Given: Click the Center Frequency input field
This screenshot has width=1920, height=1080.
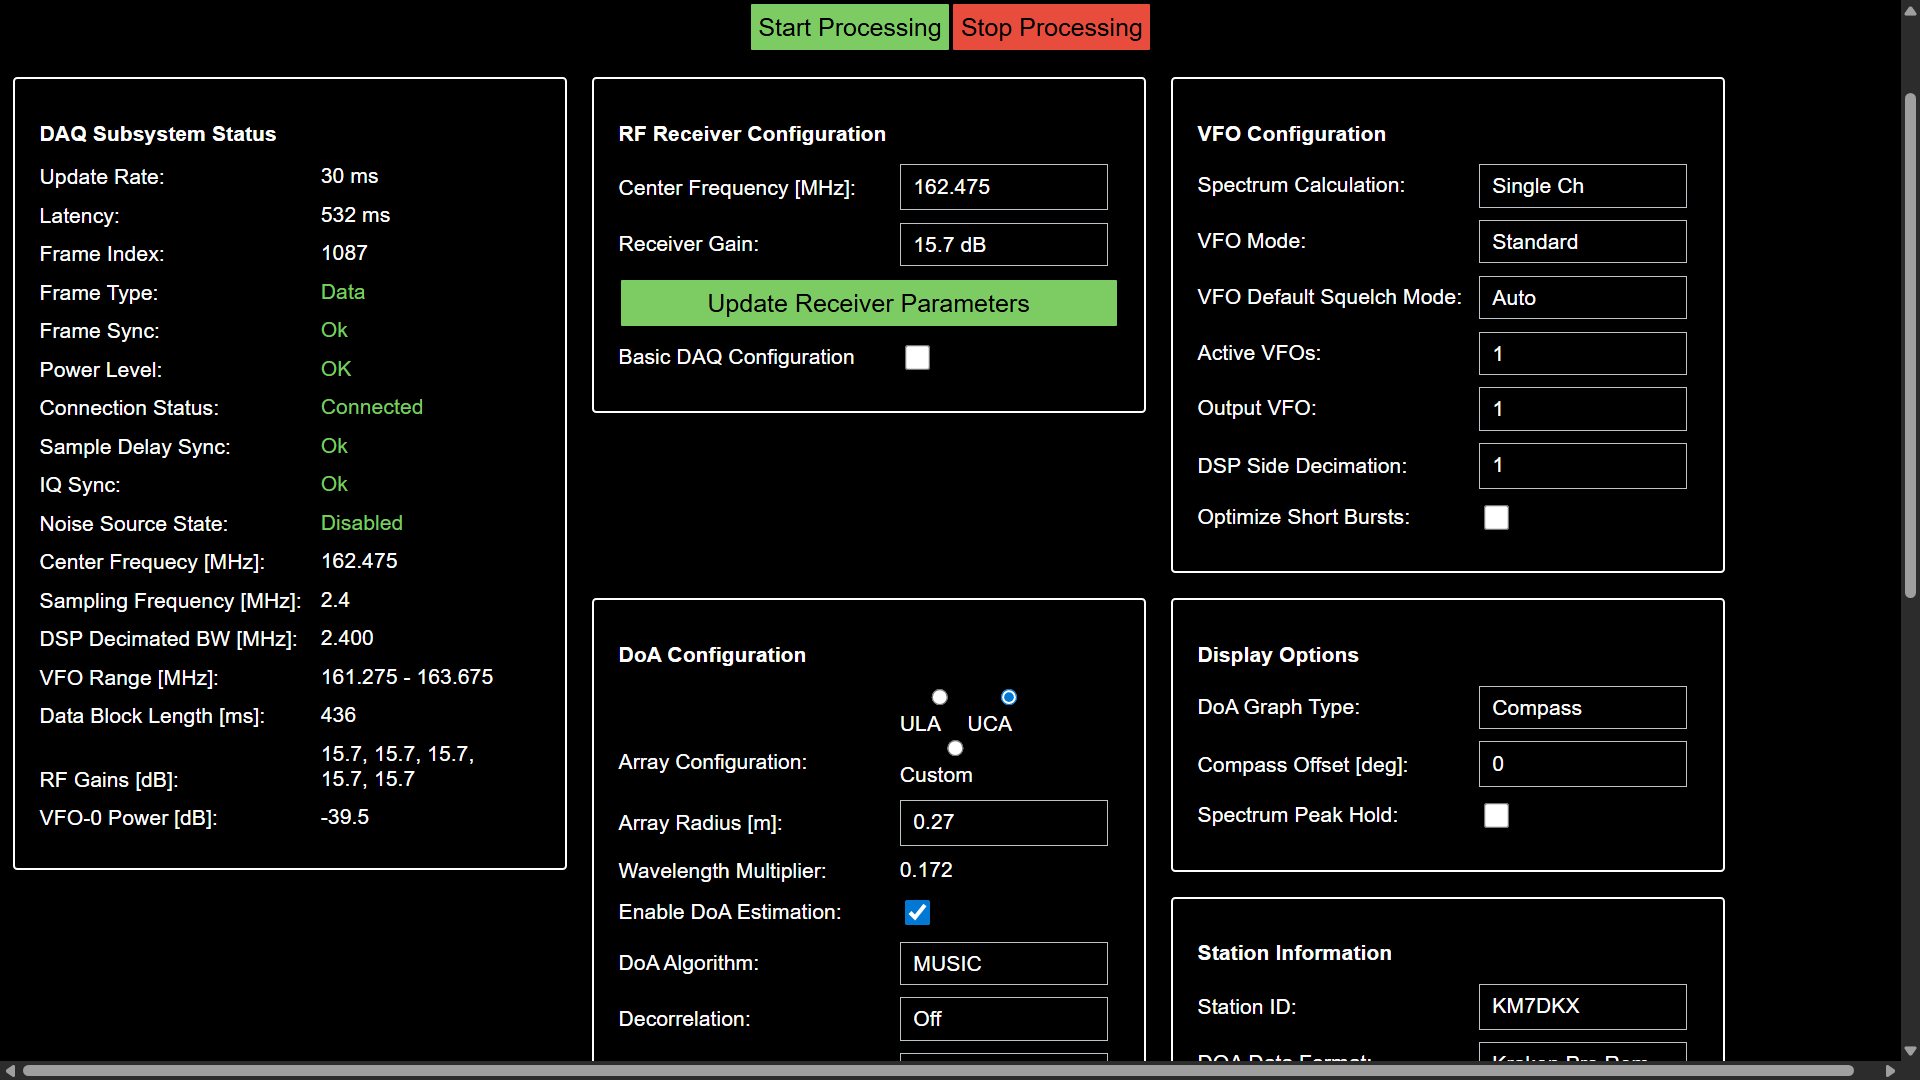Looking at the screenshot, I should [x=1003, y=187].
